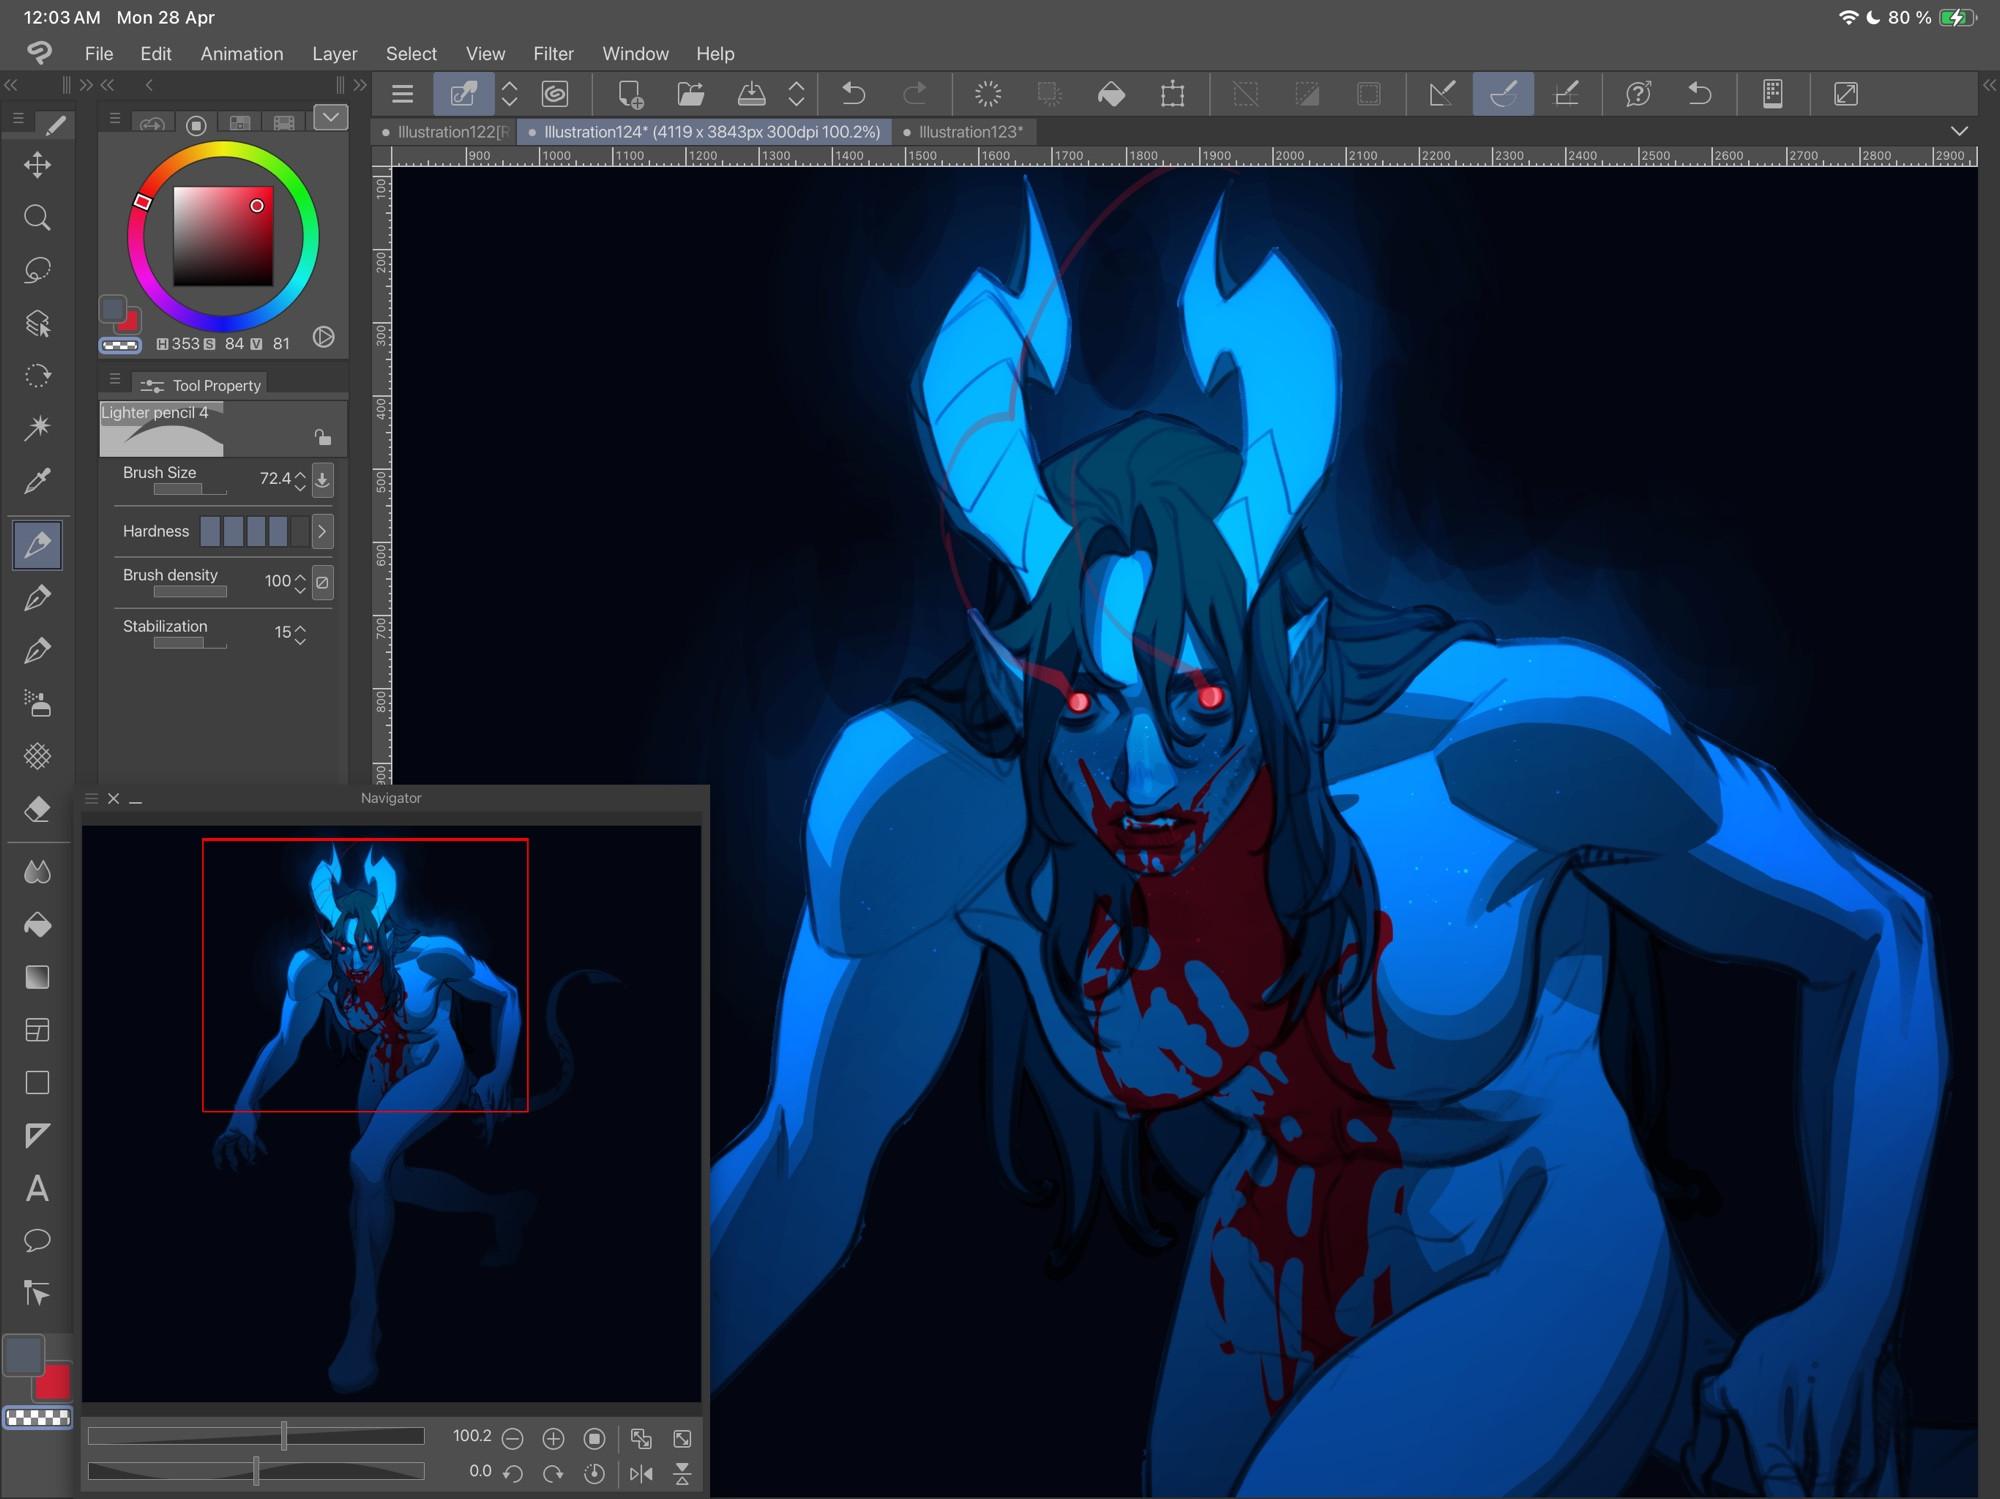Click the New document icon
The width and height of the screenshot is (2000, 1499).
[630, 94]
